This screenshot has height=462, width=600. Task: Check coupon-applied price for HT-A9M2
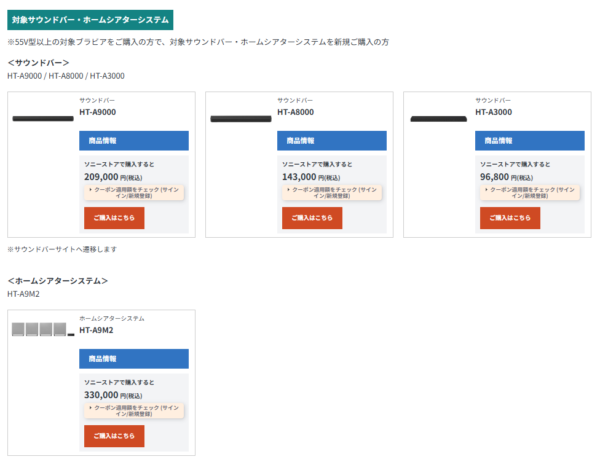[136, 410]
